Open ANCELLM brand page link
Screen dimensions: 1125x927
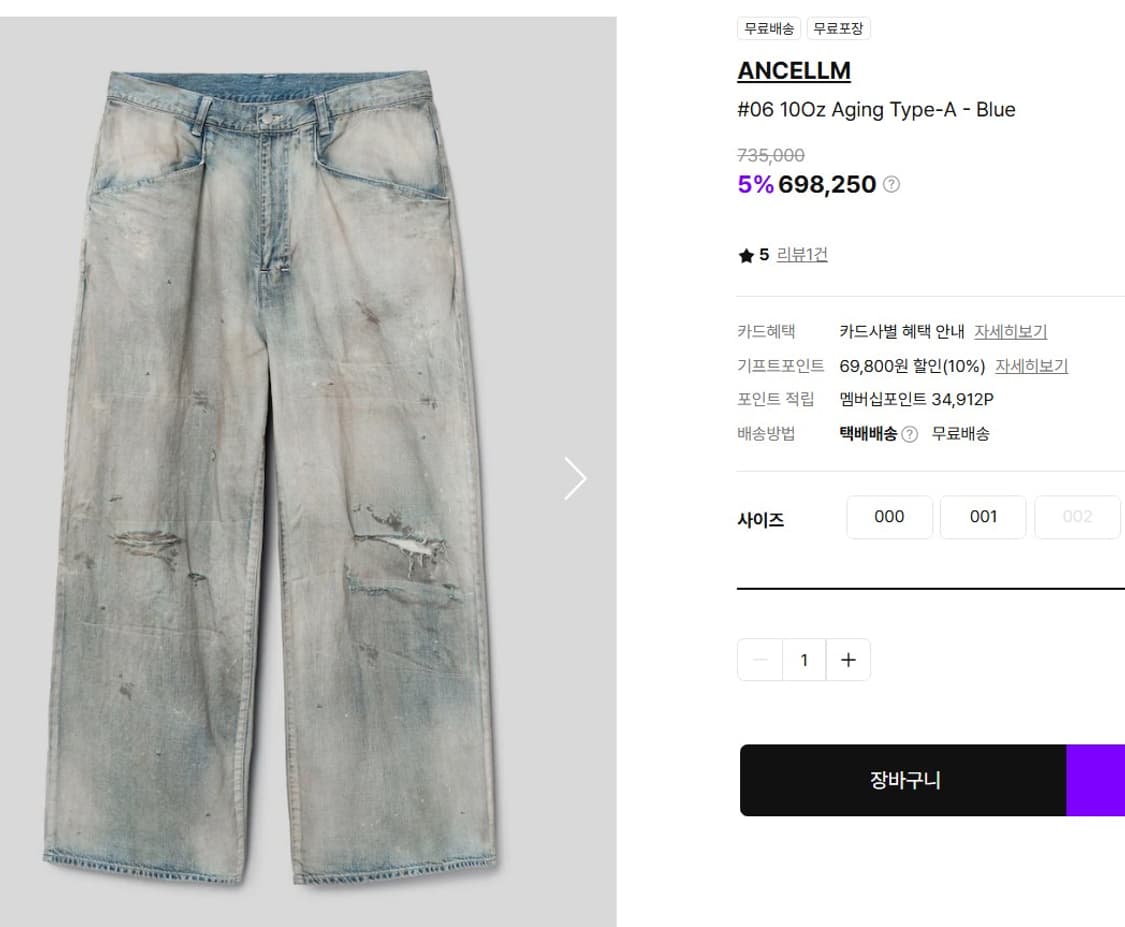[x=794, y=71]
